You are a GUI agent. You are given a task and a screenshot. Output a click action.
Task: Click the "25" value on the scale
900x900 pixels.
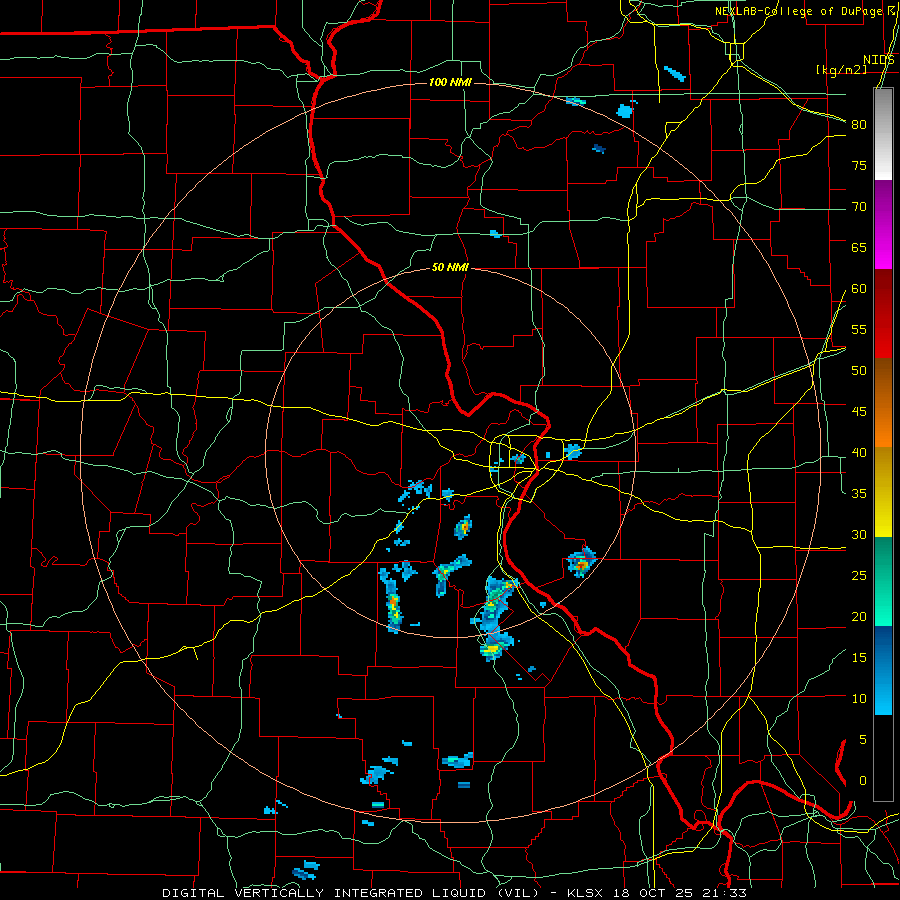click(x=859, y=576)
